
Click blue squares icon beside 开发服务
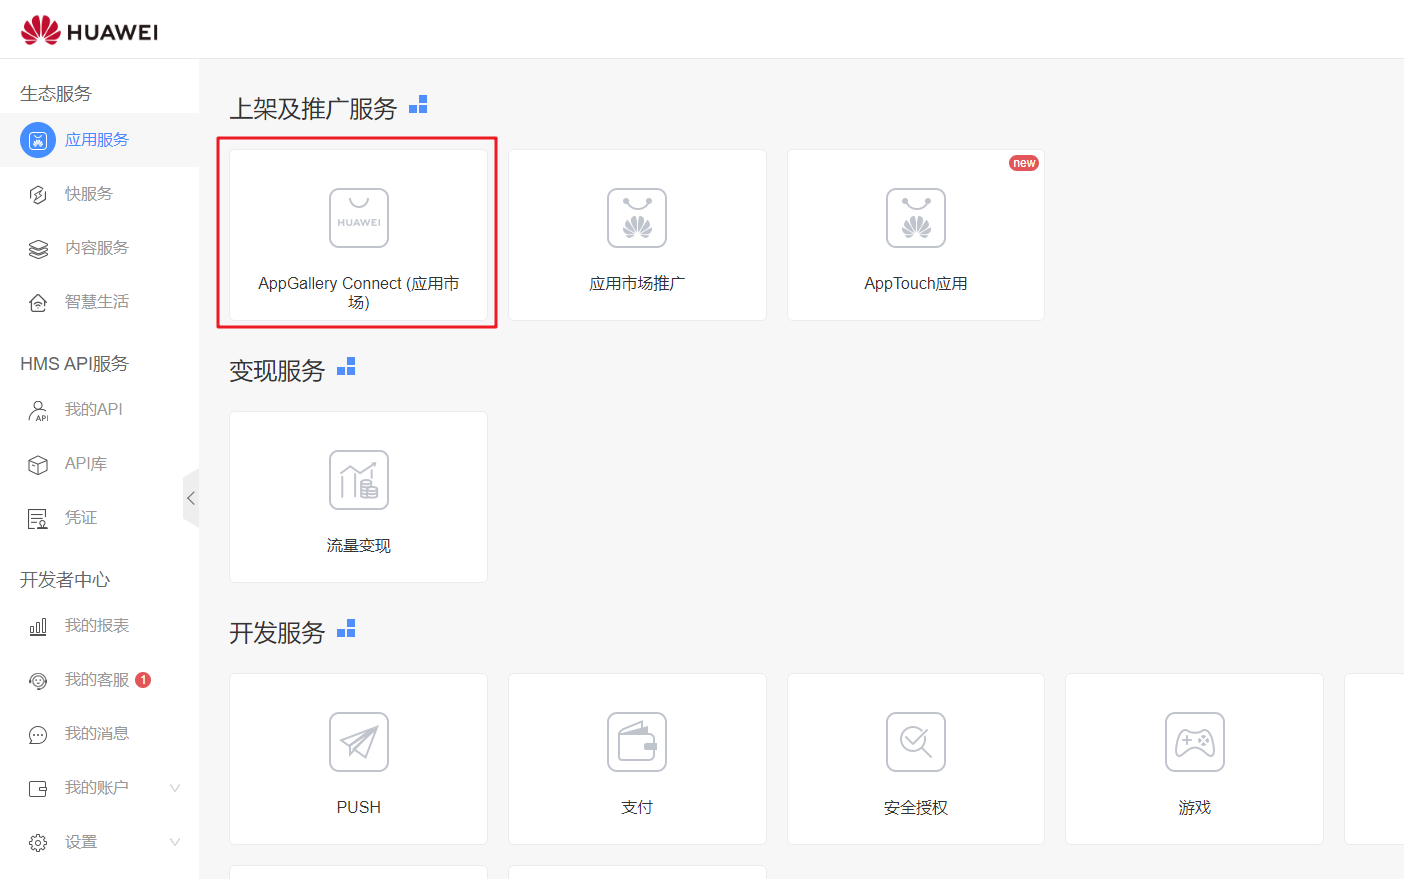tap(346, 628)
